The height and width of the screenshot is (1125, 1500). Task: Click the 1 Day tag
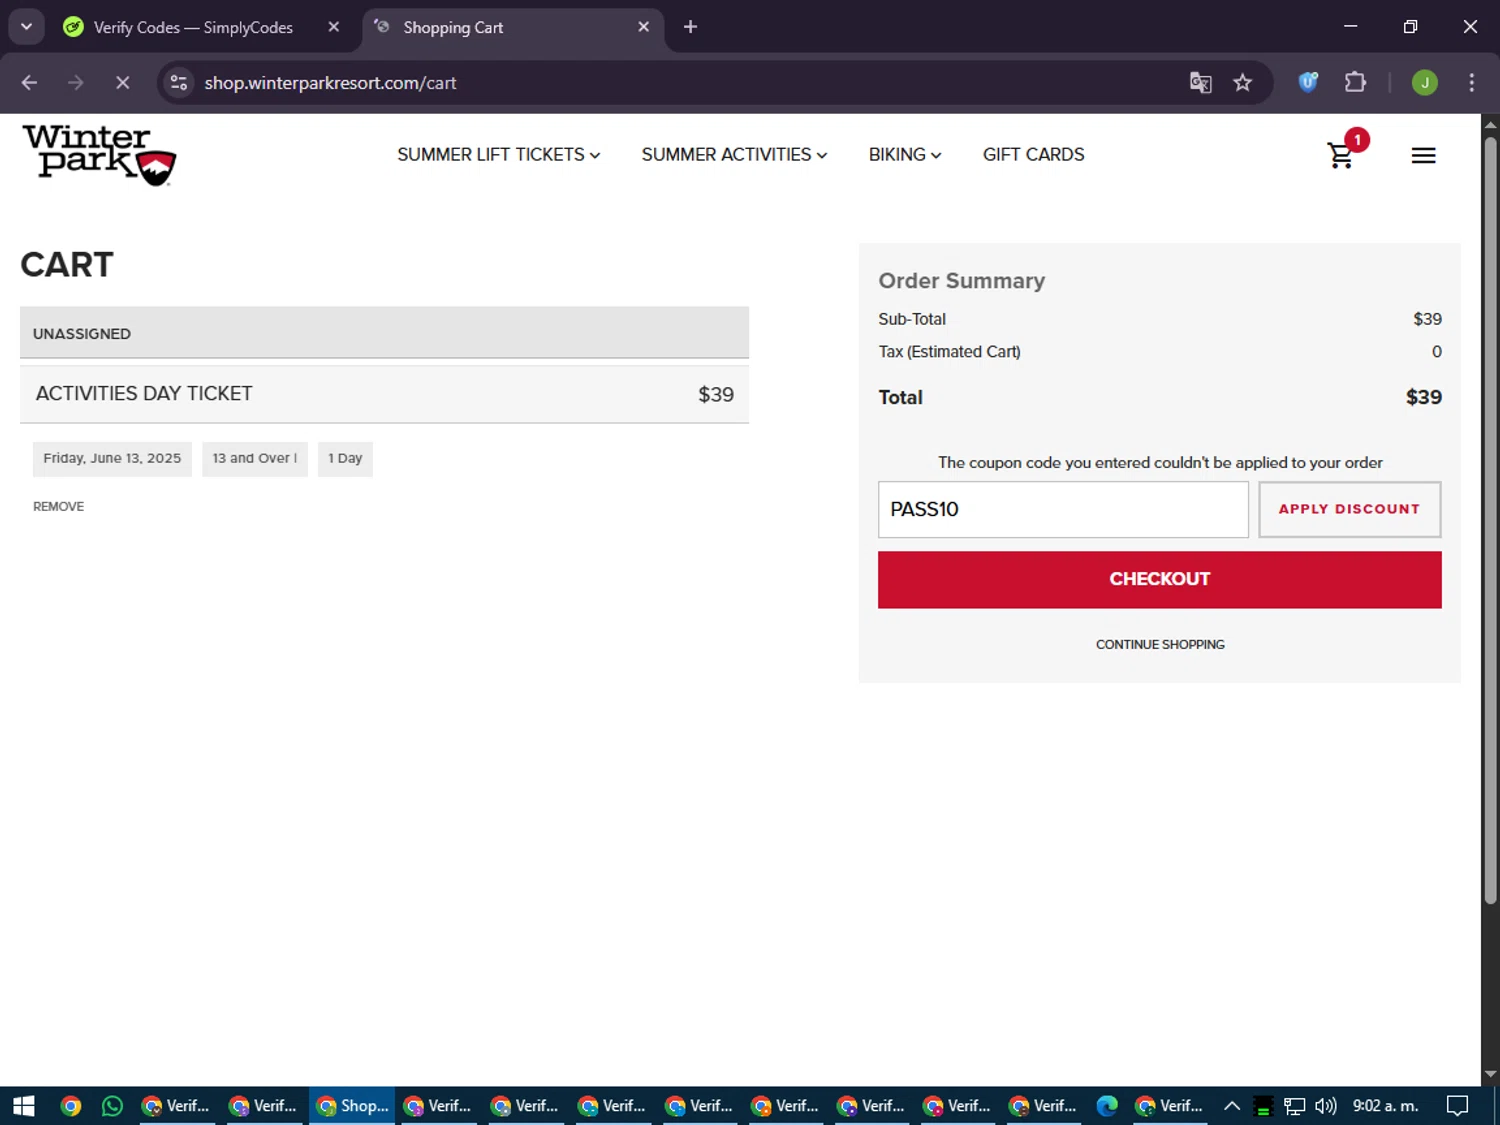tap(345, 459)
